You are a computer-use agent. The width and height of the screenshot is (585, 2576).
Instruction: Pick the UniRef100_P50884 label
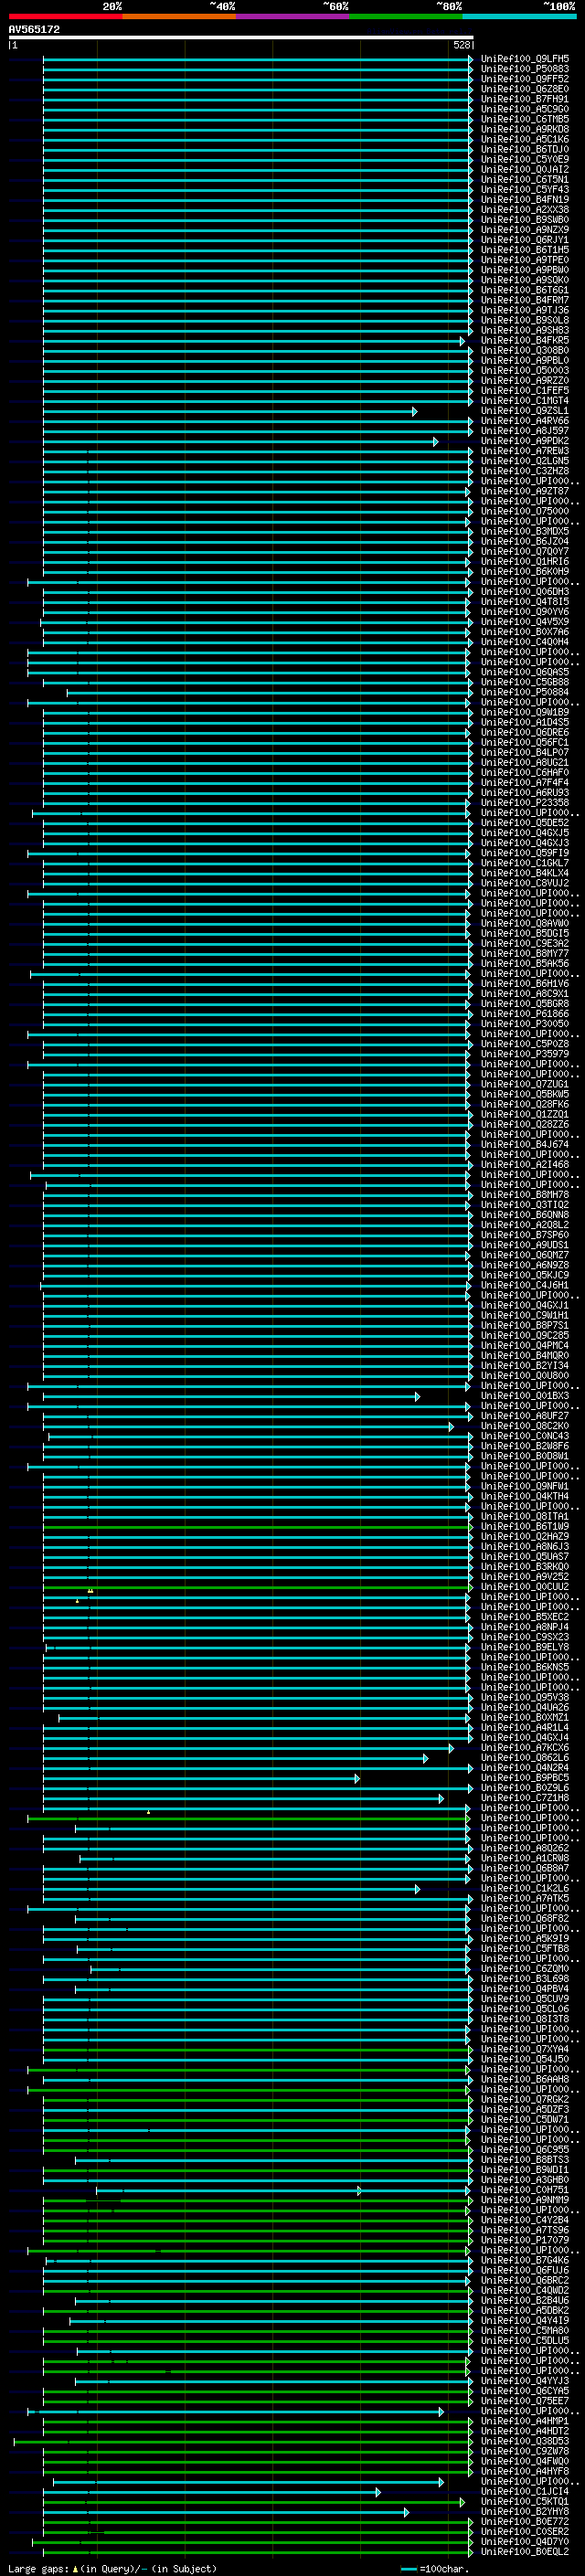pyautogui.click(x=525, y=692)
